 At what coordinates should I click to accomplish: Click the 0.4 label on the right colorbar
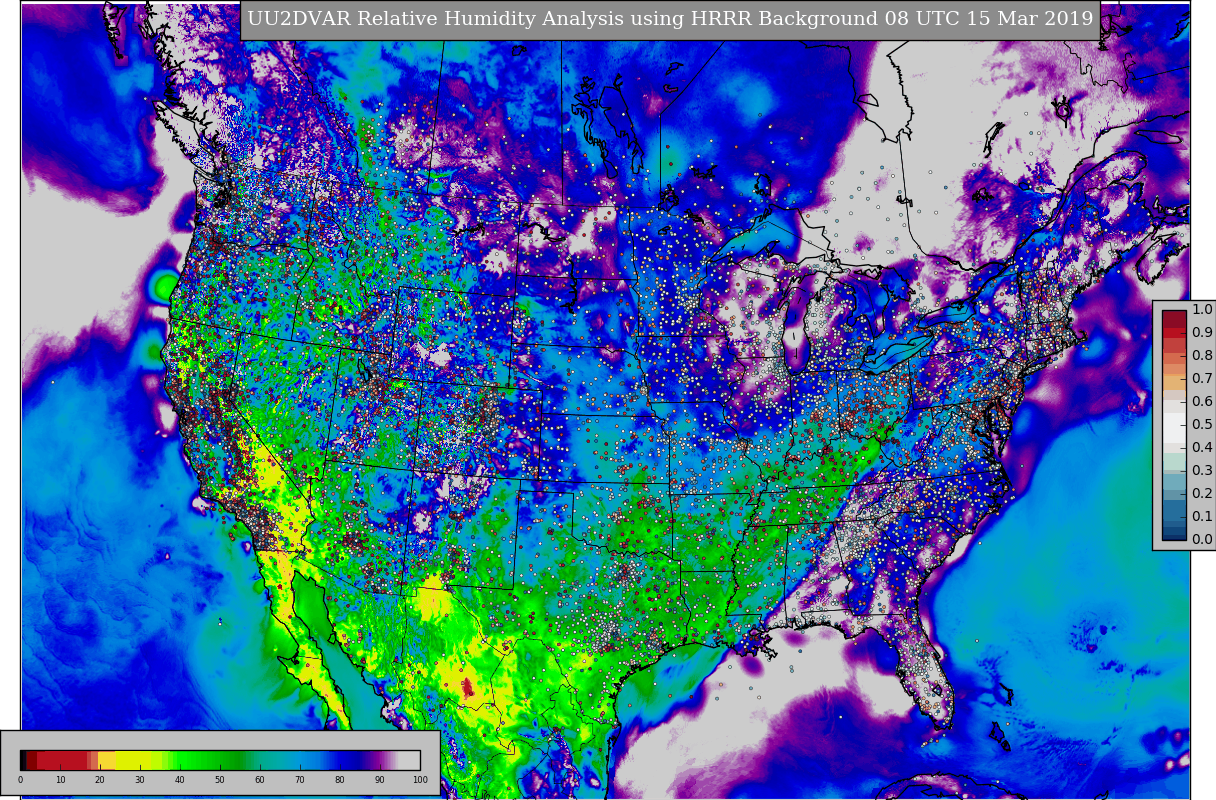coord(1202,447)
